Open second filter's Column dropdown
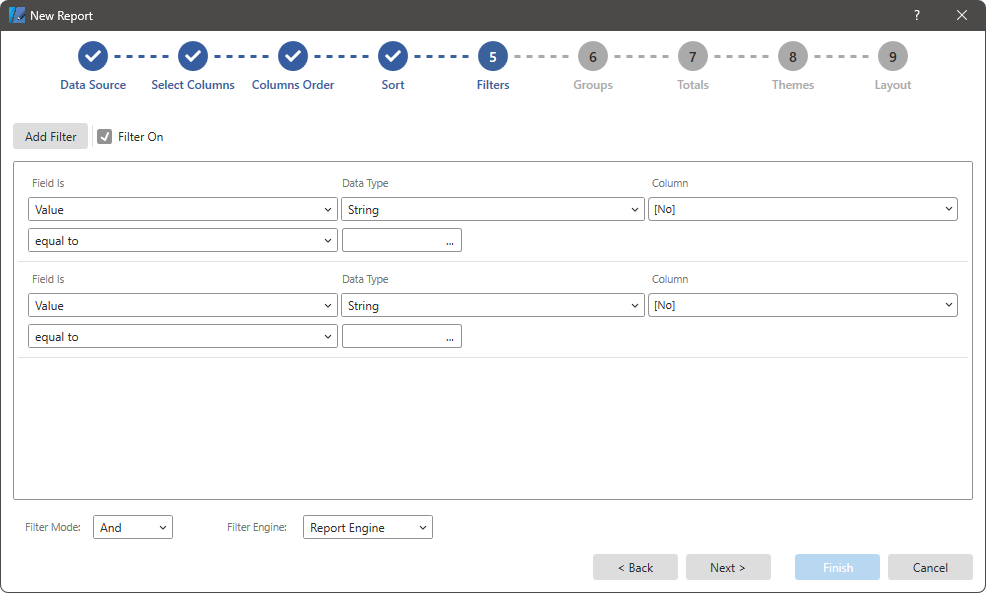 803,306
